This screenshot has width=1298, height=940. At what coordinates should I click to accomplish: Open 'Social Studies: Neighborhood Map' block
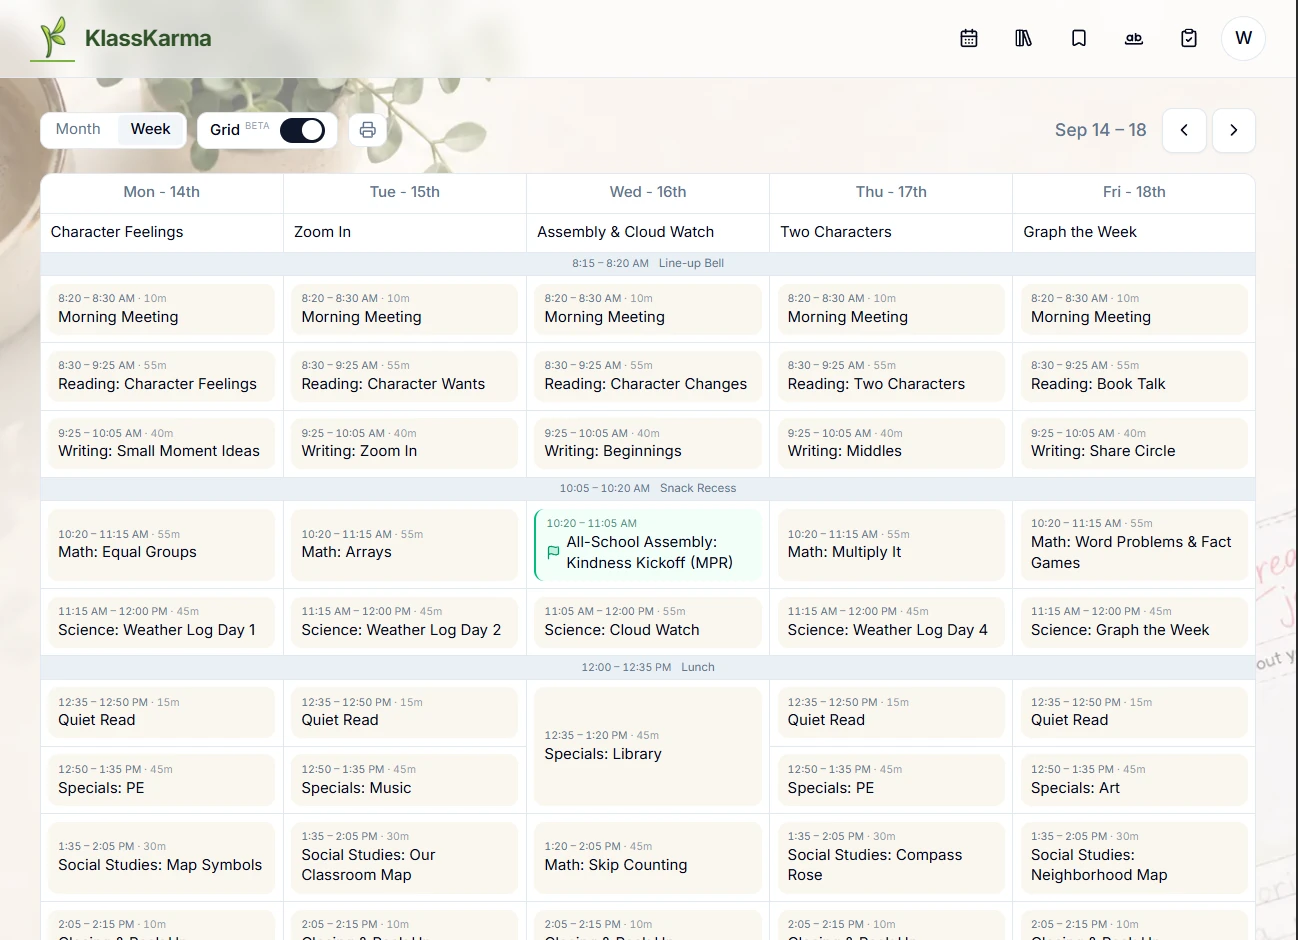[1134, 857]
